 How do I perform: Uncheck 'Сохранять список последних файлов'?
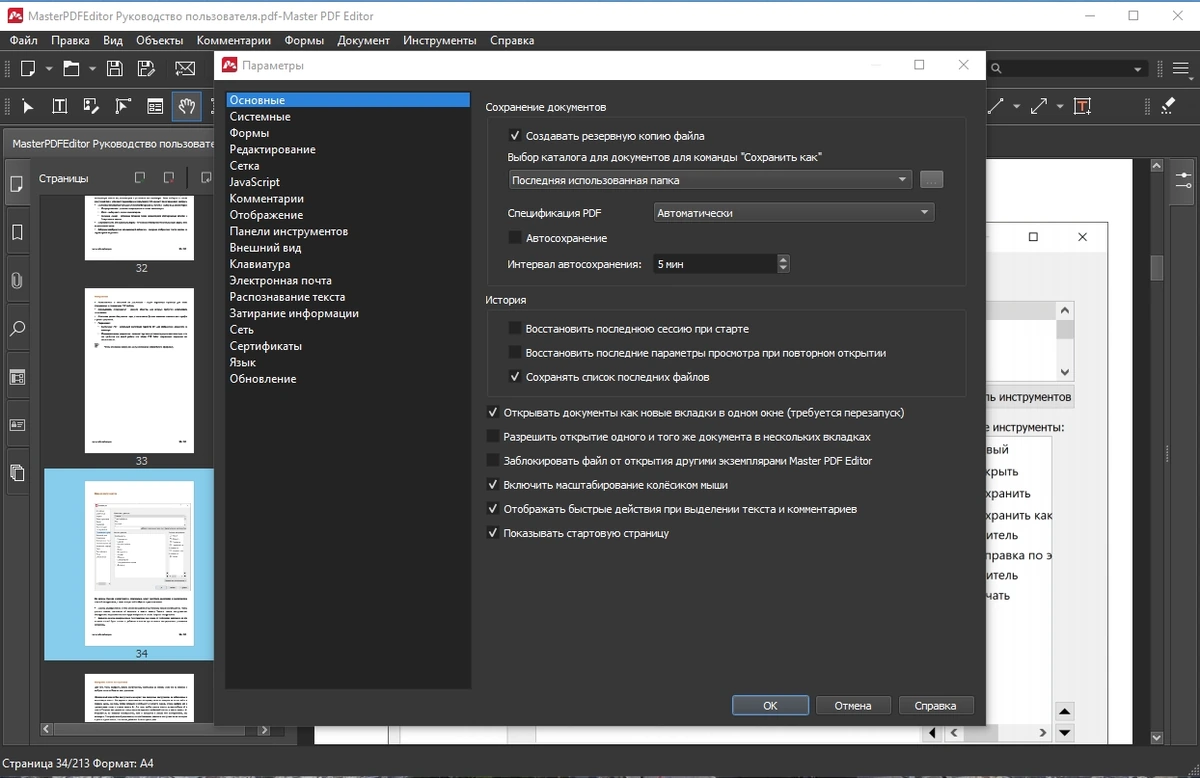515,377
